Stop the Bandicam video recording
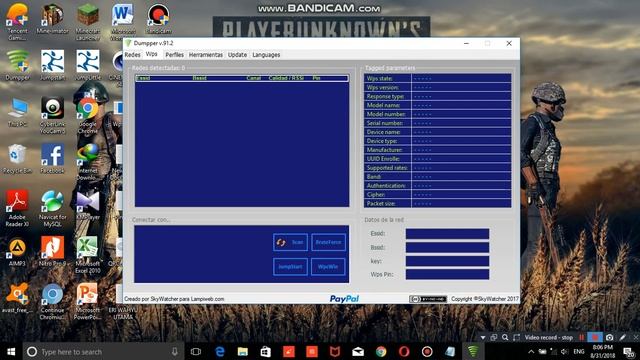This screenshot has height=360, width=640. click(595, 338)
